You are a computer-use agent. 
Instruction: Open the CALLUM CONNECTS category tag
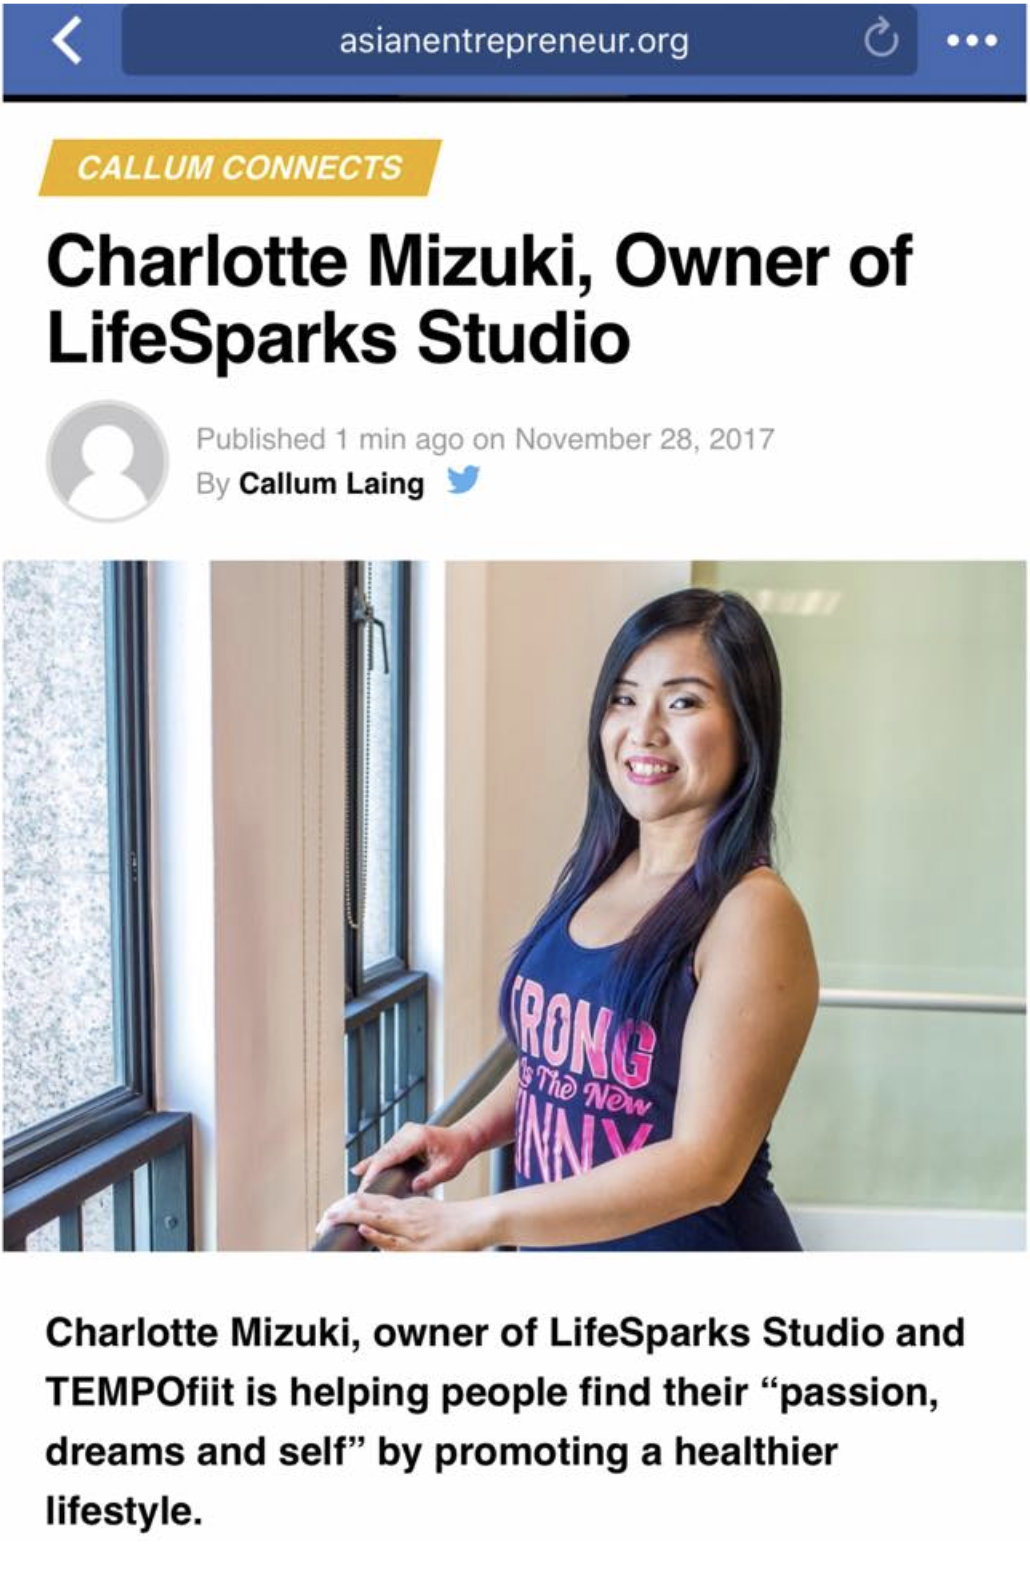240,167
